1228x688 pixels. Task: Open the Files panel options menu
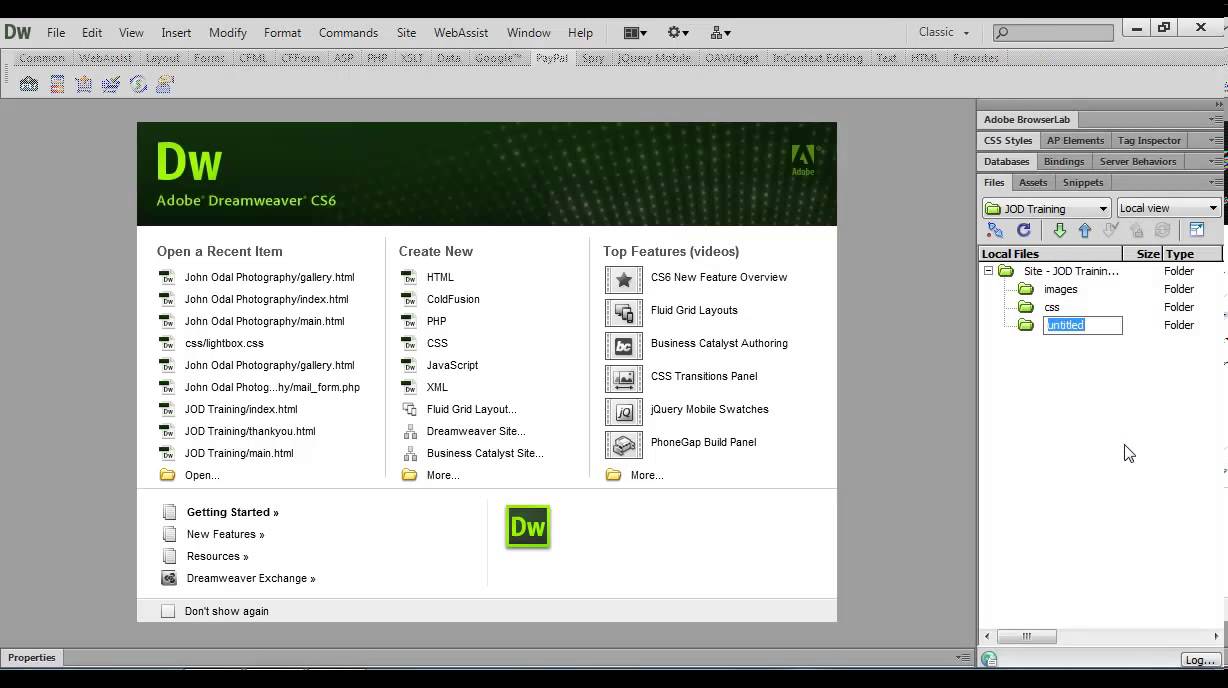1216,182
